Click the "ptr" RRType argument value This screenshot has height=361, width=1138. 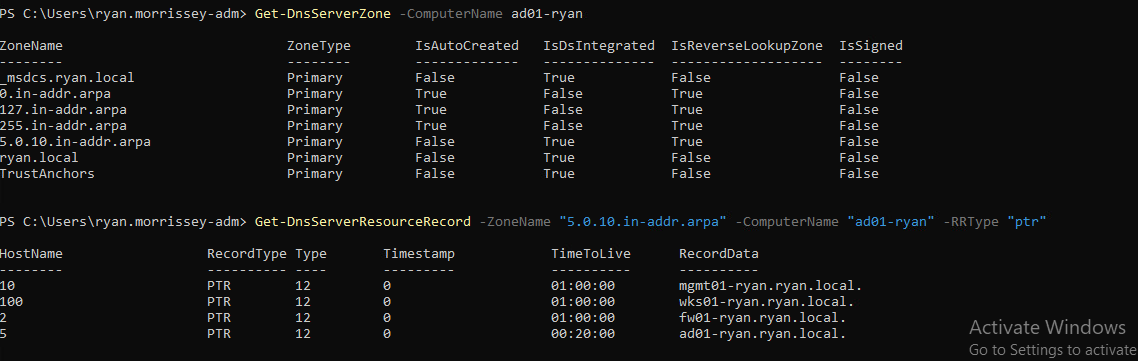coord(1026,221)
